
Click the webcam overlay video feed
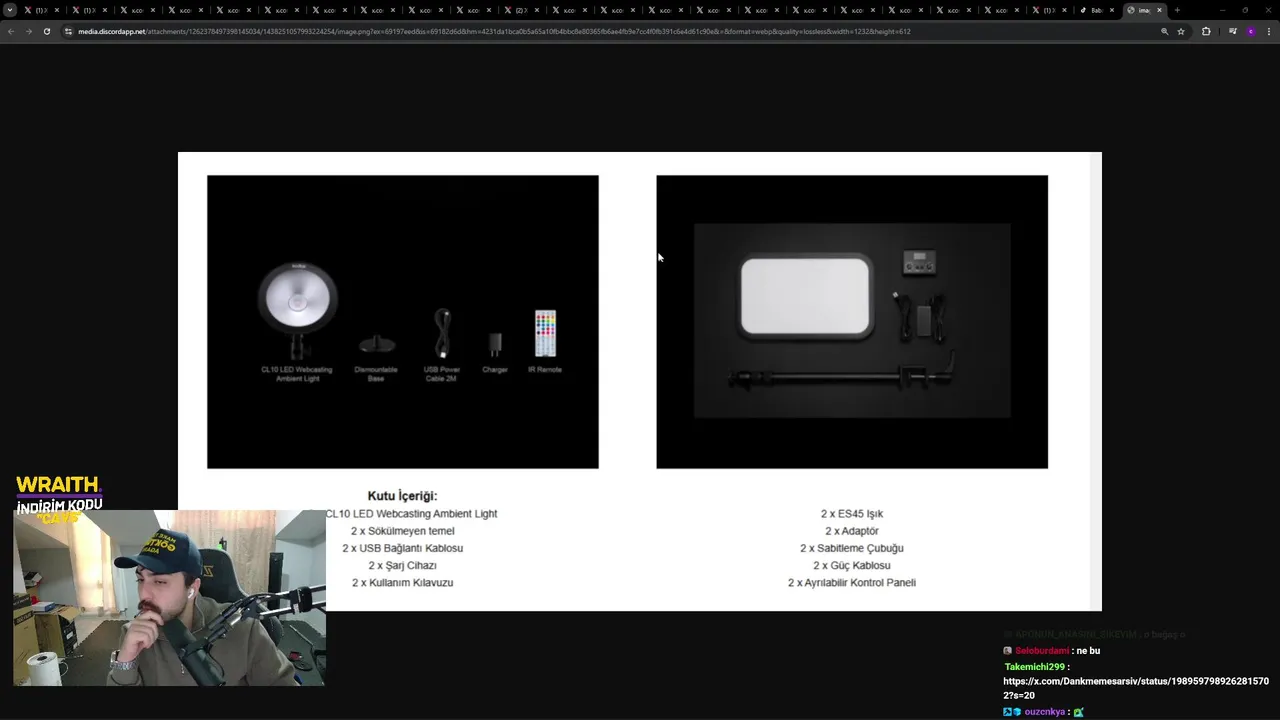[169, 598]
